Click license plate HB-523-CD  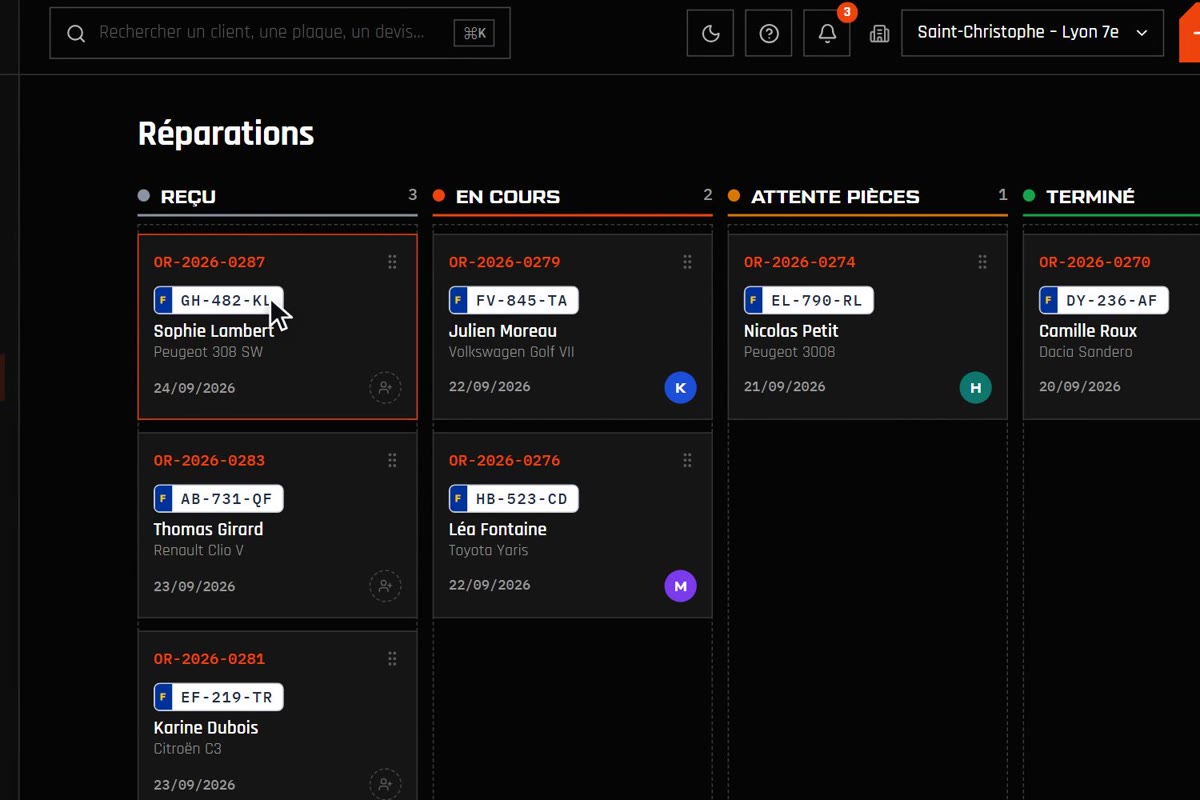click(513, 498)
